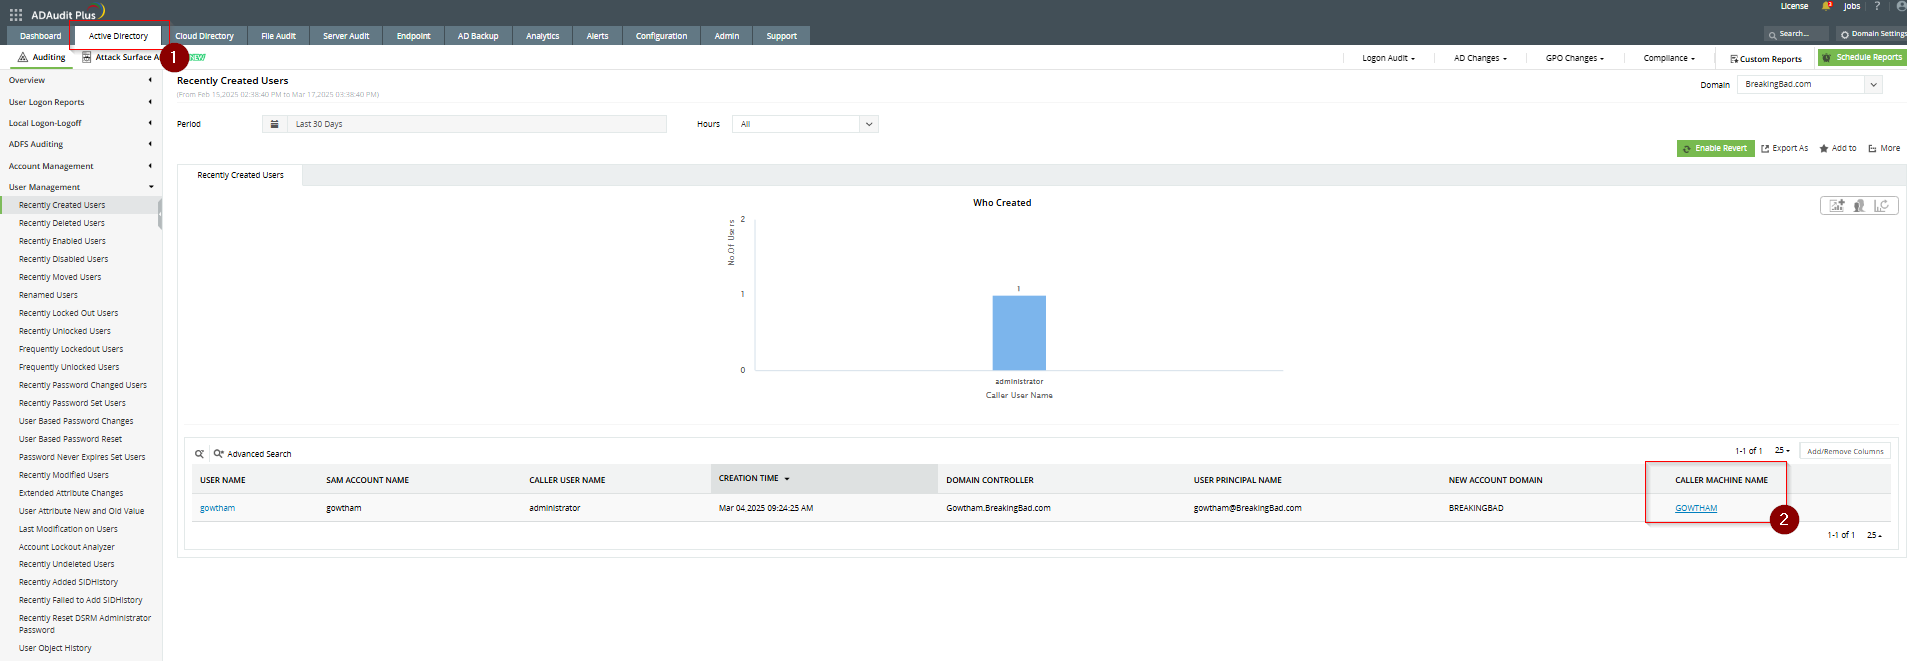Click the calendar icon beside Period
This screenshot has height=661, width=1907.
(274, 124)
